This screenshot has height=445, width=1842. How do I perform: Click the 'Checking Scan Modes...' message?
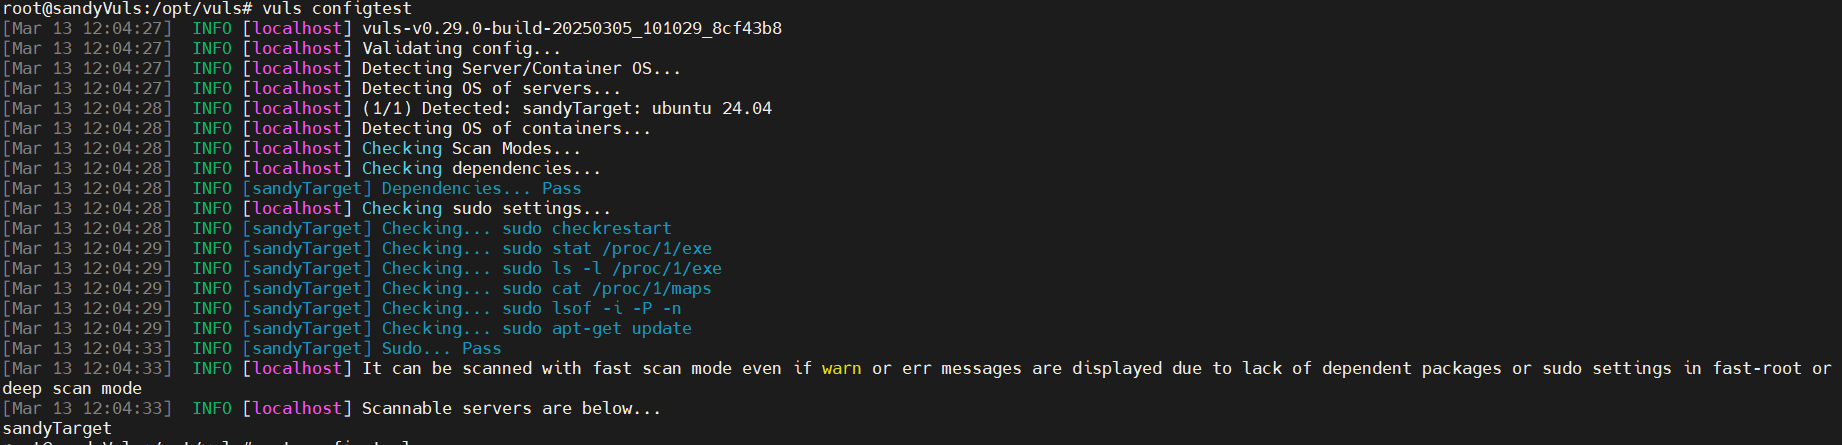(471, 149)
